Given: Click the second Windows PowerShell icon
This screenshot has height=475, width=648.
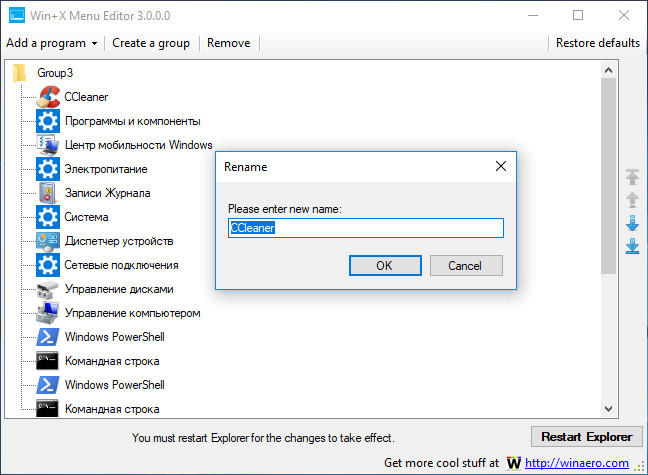Looking at the screenshot, I should [x=48, y=385].
